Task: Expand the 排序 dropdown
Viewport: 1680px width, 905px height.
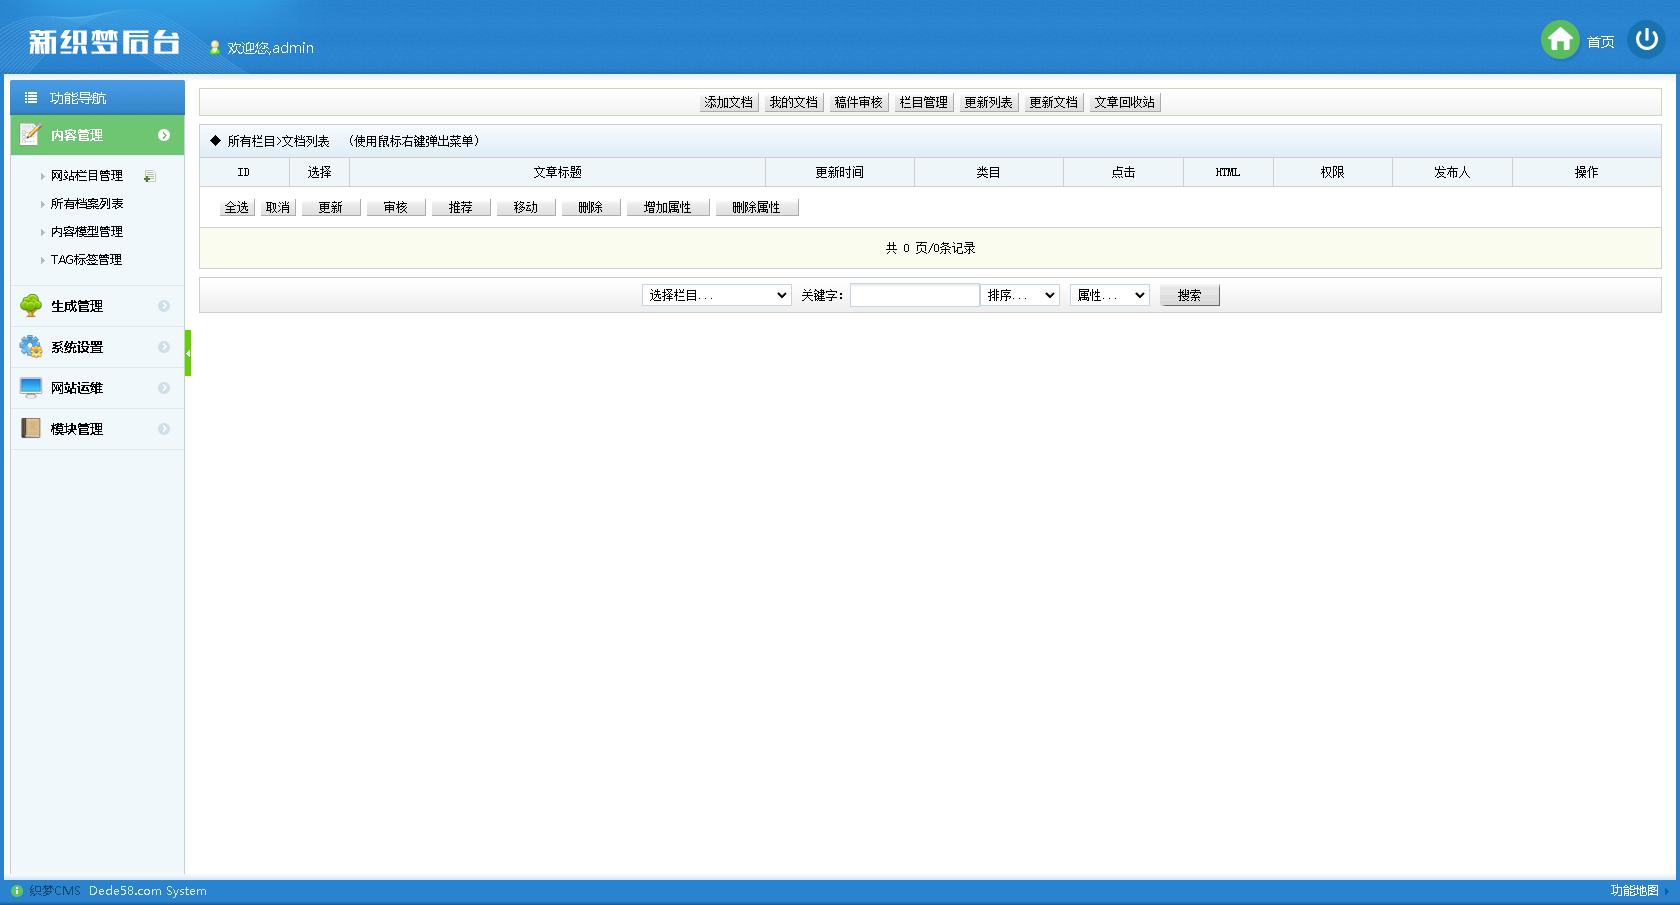Action: coord(1020,295)
